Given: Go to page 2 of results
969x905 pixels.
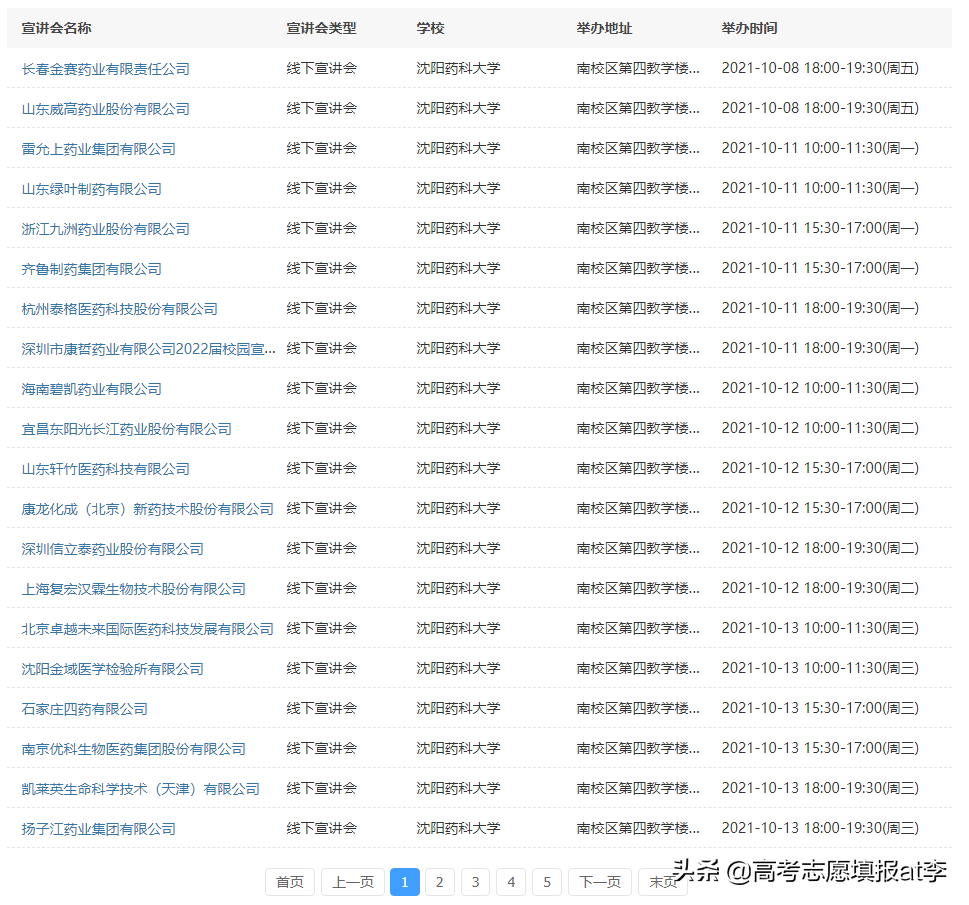Looking at the screenshot, I should (439, 882).
